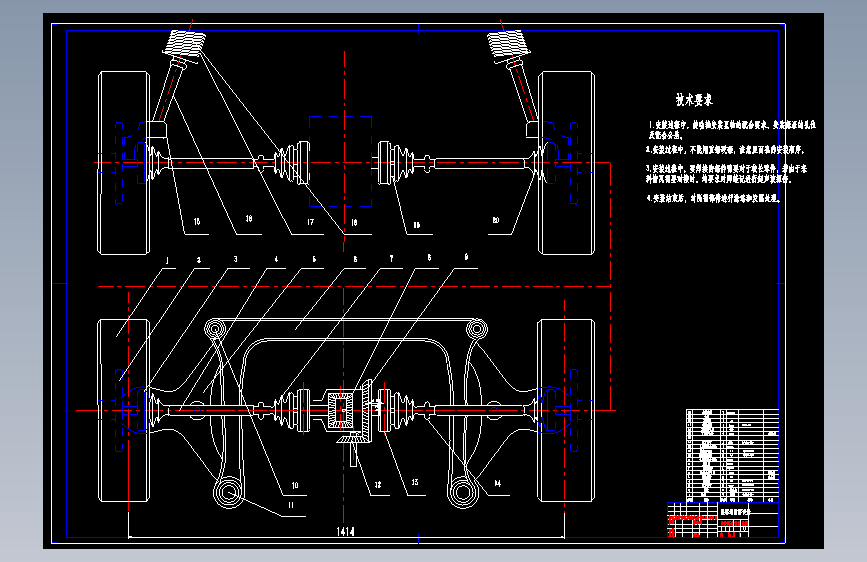Select the 1414 wheel track dimension text

click(345, 532)
